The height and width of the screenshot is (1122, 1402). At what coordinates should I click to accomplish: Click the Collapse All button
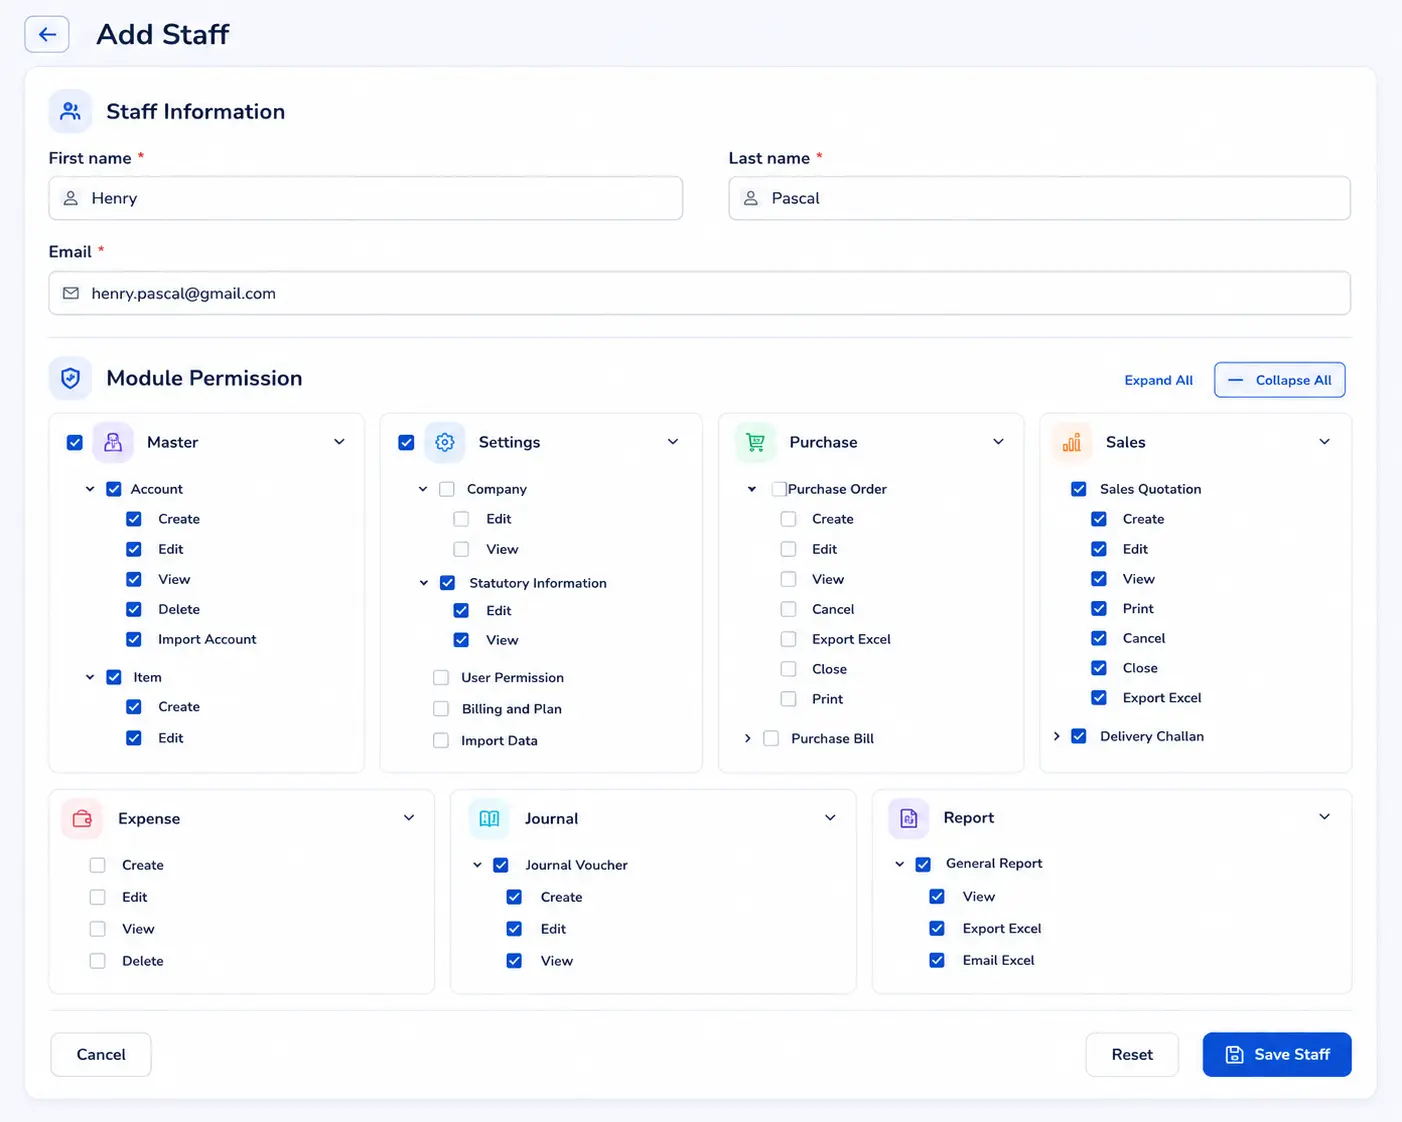[x=1280, y=380]
